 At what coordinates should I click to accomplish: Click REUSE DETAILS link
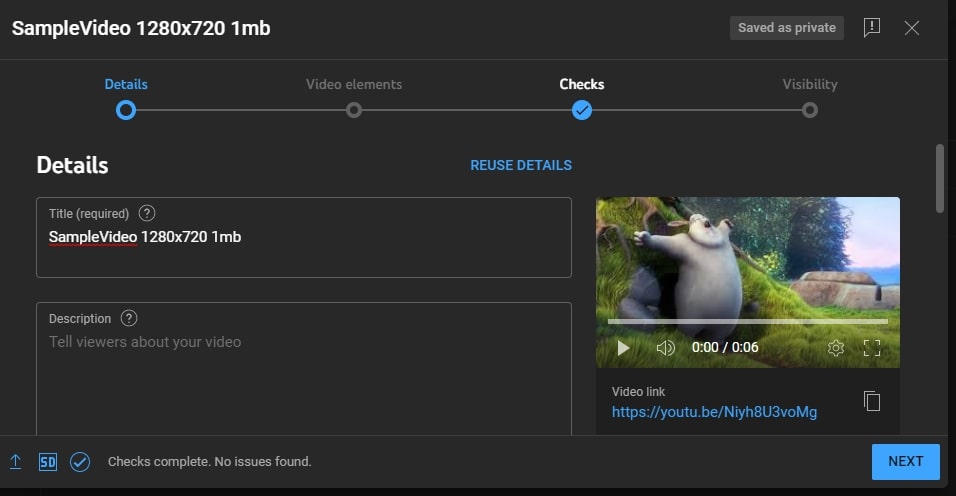(521, 165)
